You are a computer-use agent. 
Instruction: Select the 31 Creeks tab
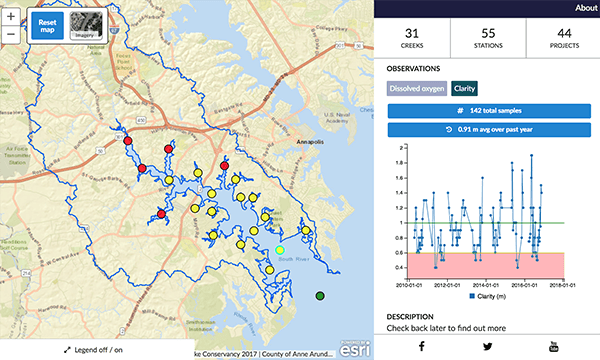(x=412, y=38)
